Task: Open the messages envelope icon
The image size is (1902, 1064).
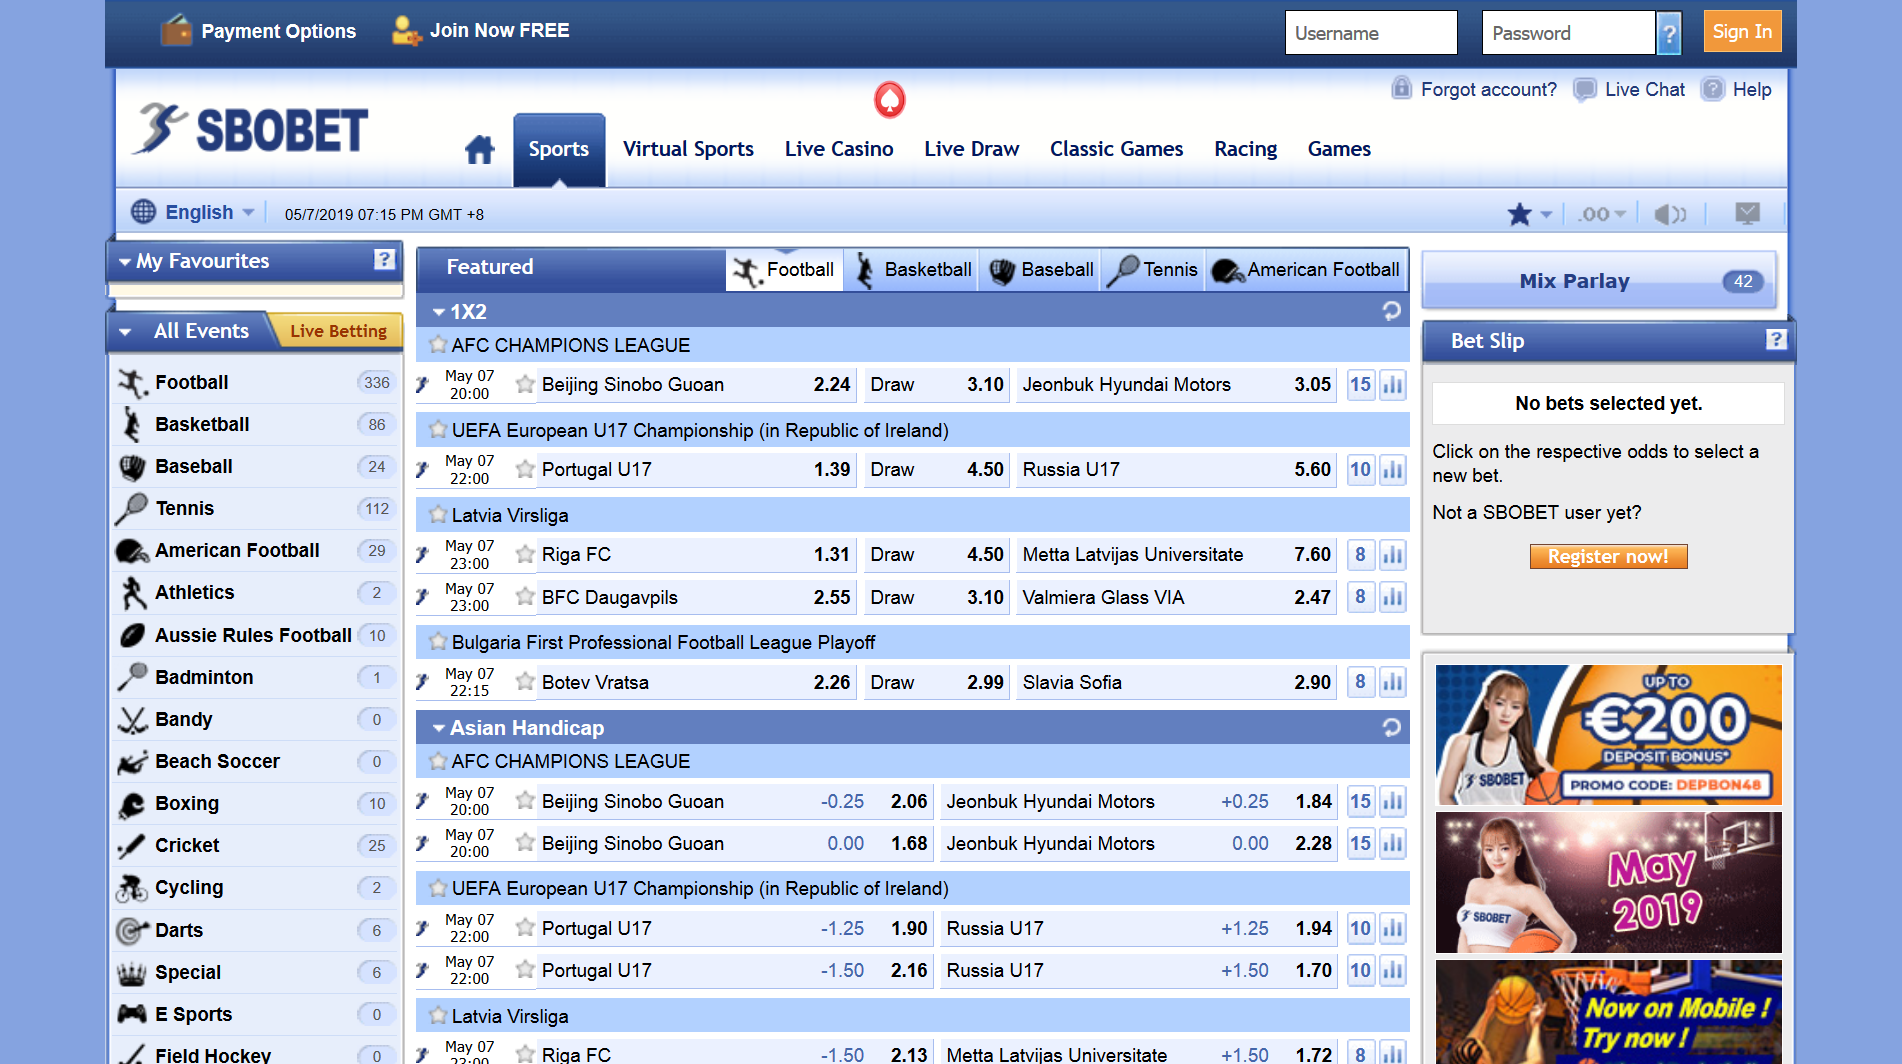Action: click(x=1747, y=213)
